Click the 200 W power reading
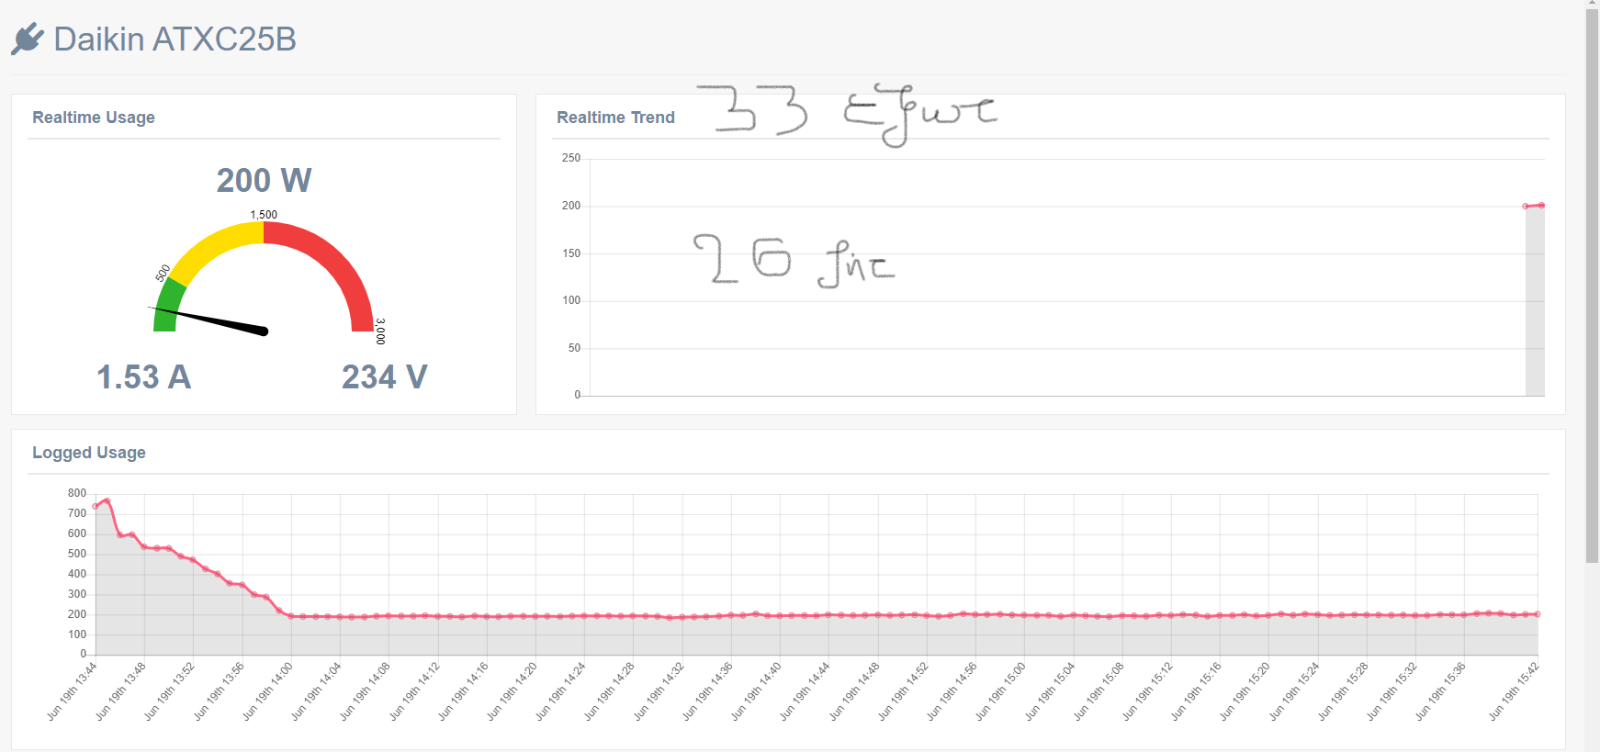Image resolution: width=1600 pixels, height=752 pixels. (264, 180)
